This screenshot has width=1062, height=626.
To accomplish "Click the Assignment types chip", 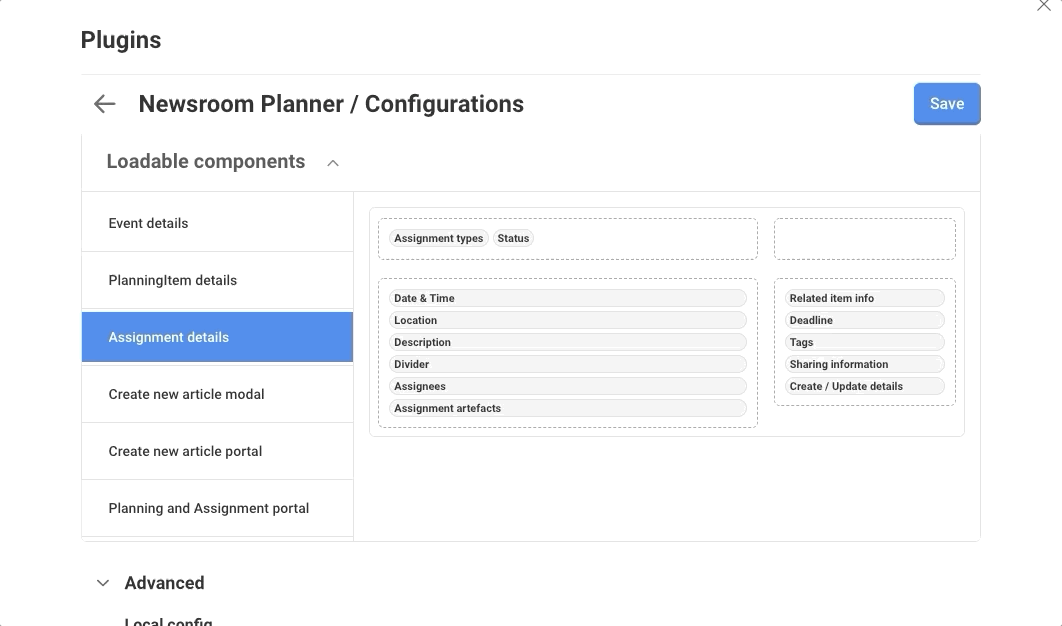I will click(438, 238).
